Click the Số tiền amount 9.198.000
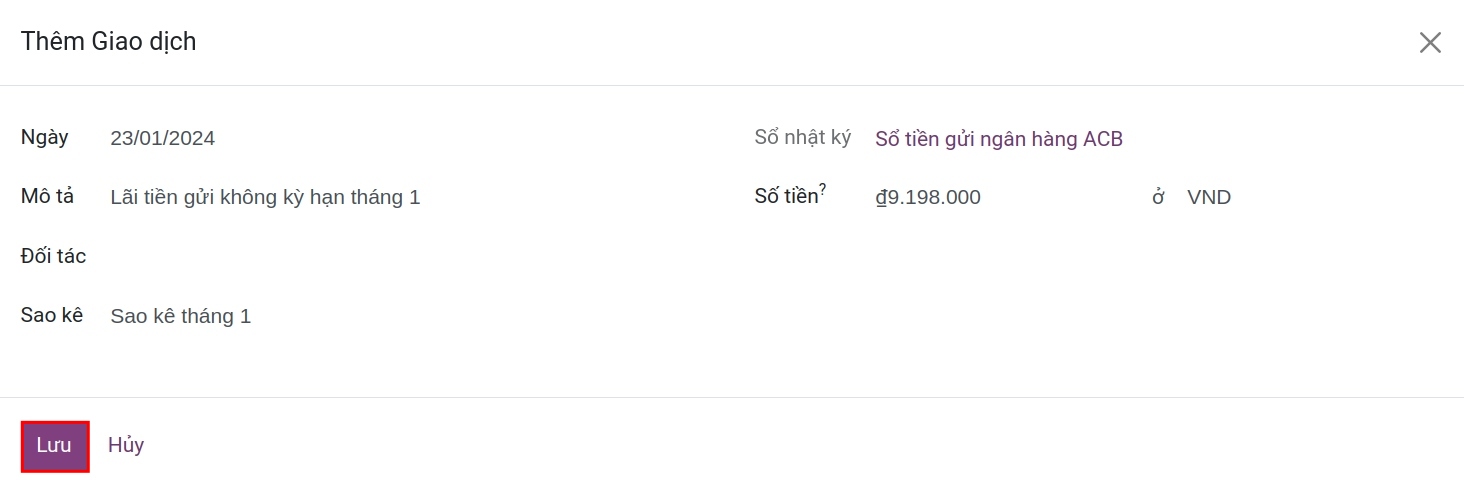 tap(934, 198)
